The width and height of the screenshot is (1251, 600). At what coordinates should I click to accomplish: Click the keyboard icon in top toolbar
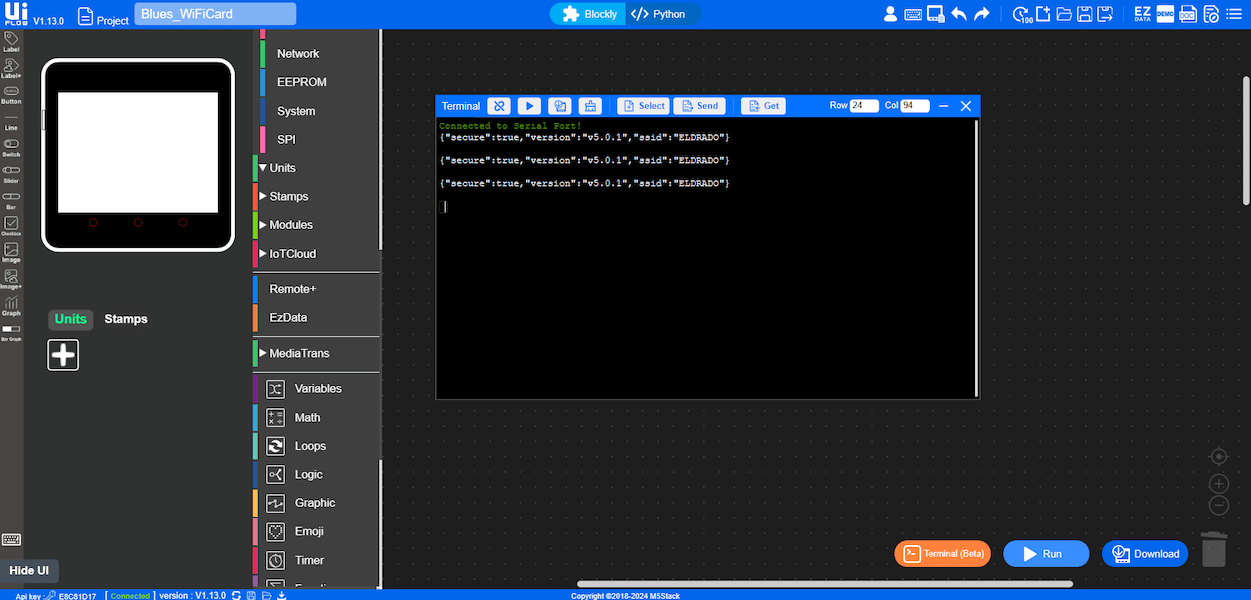(913, 14)
